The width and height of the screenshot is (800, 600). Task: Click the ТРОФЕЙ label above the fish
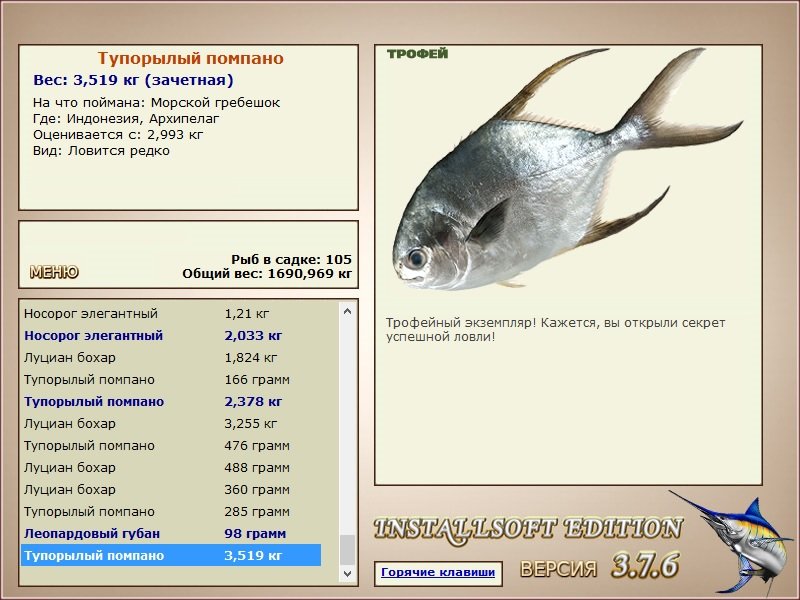[417, 54]
